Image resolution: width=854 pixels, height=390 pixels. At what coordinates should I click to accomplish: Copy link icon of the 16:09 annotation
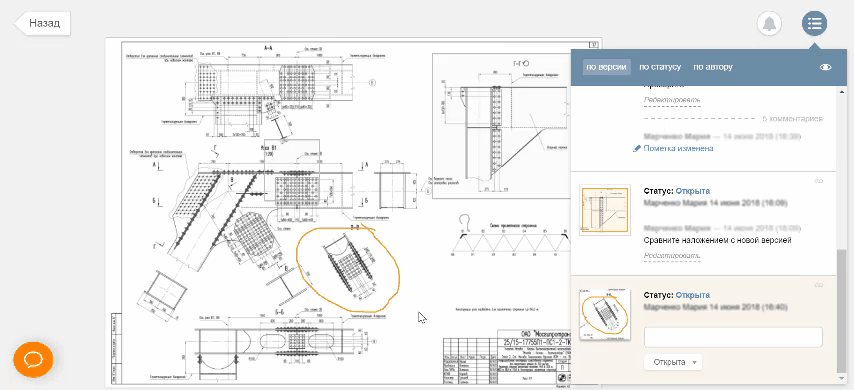coord(818,180)
